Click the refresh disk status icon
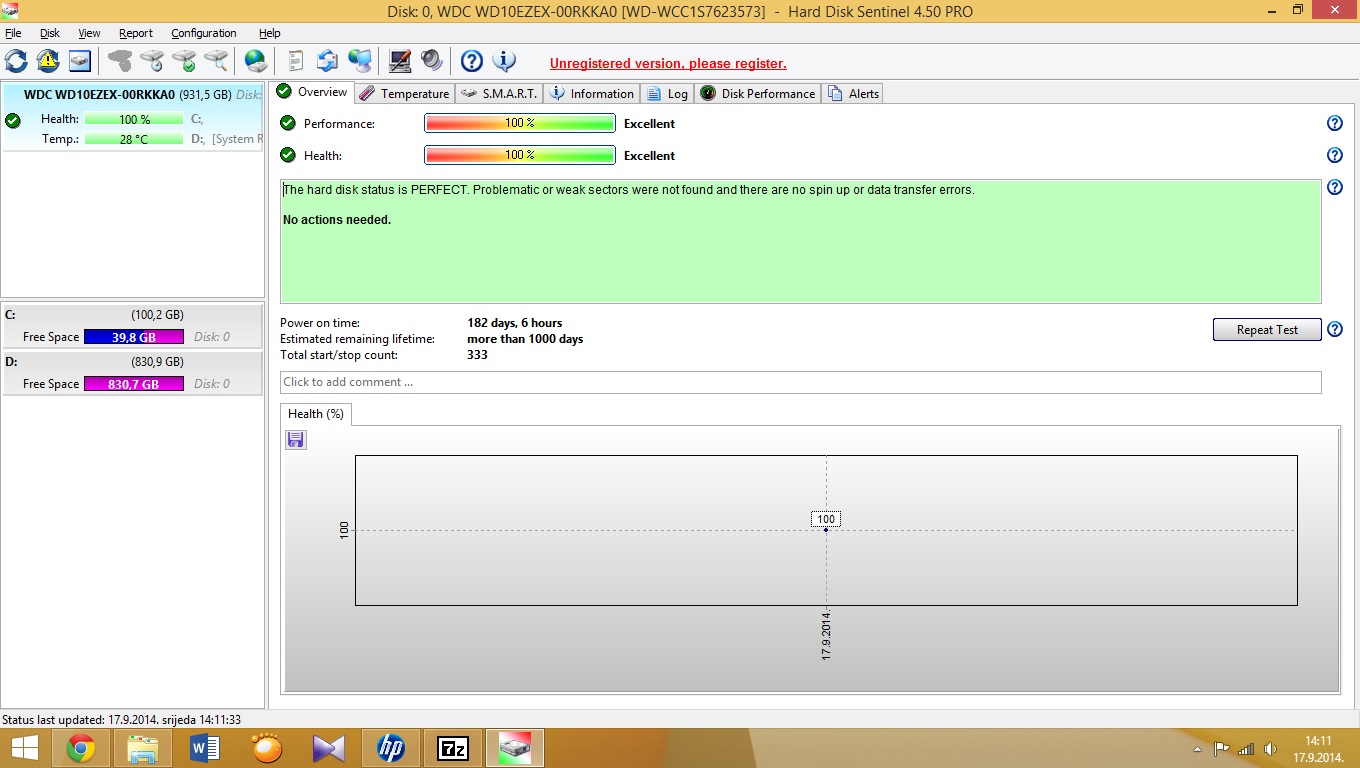 [x=16, y=61]
